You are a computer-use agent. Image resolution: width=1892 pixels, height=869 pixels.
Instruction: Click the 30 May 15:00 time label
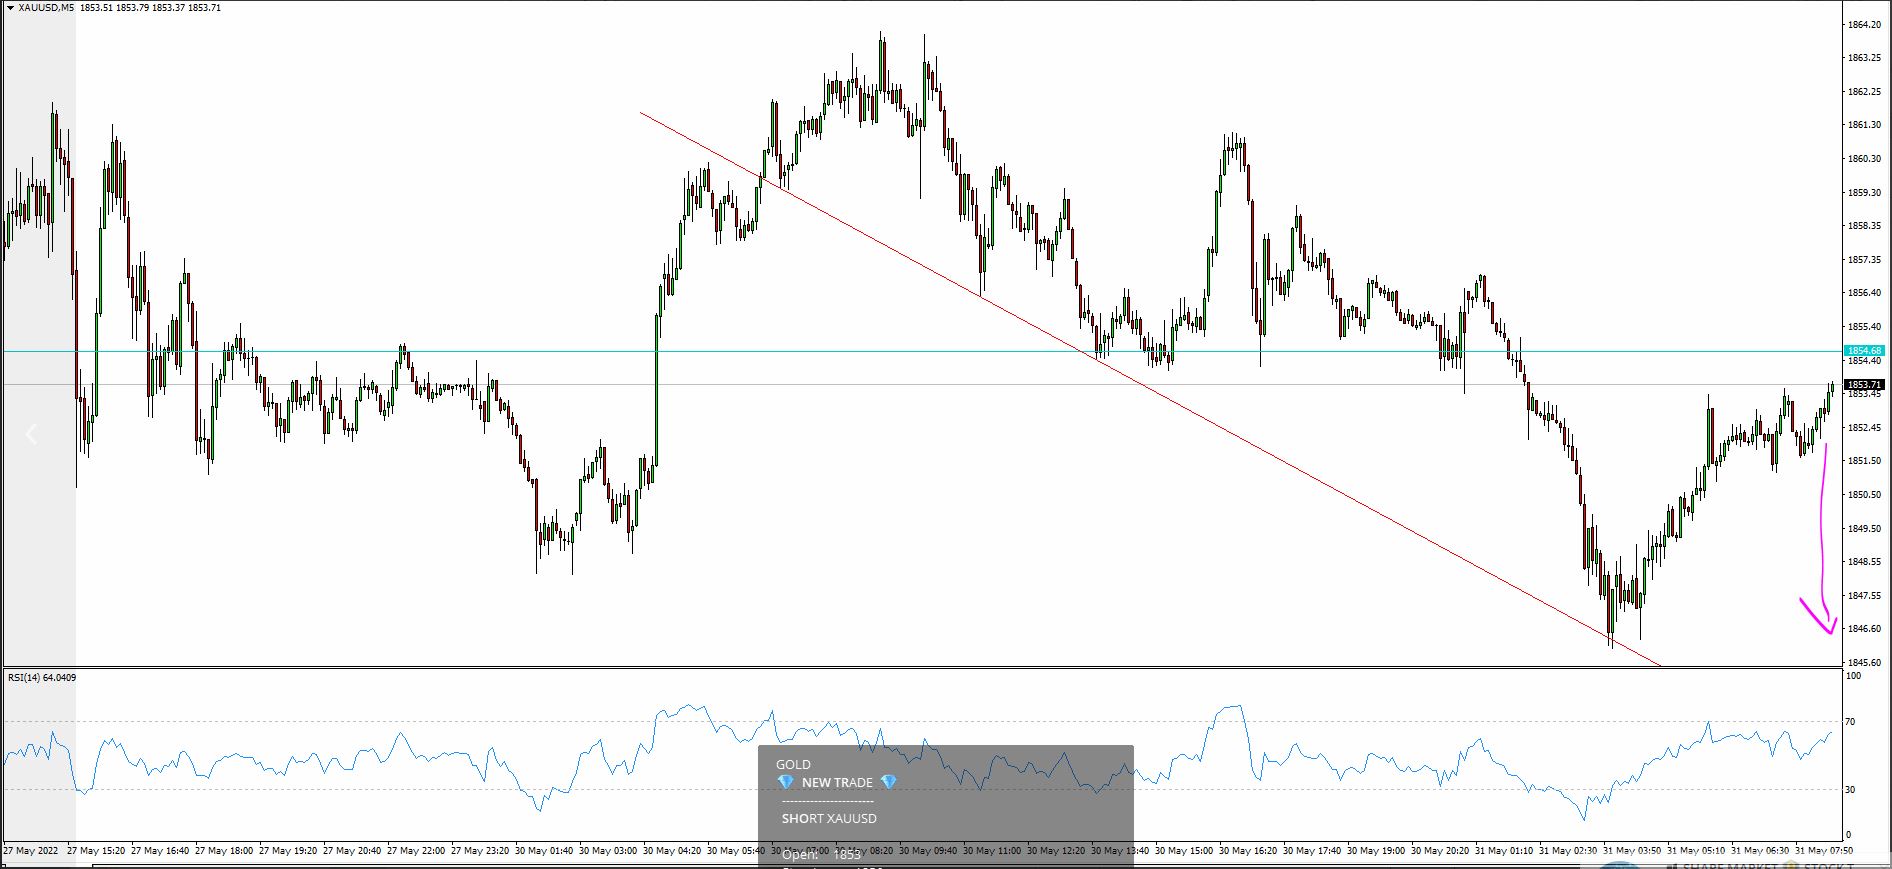(1184, 851)
